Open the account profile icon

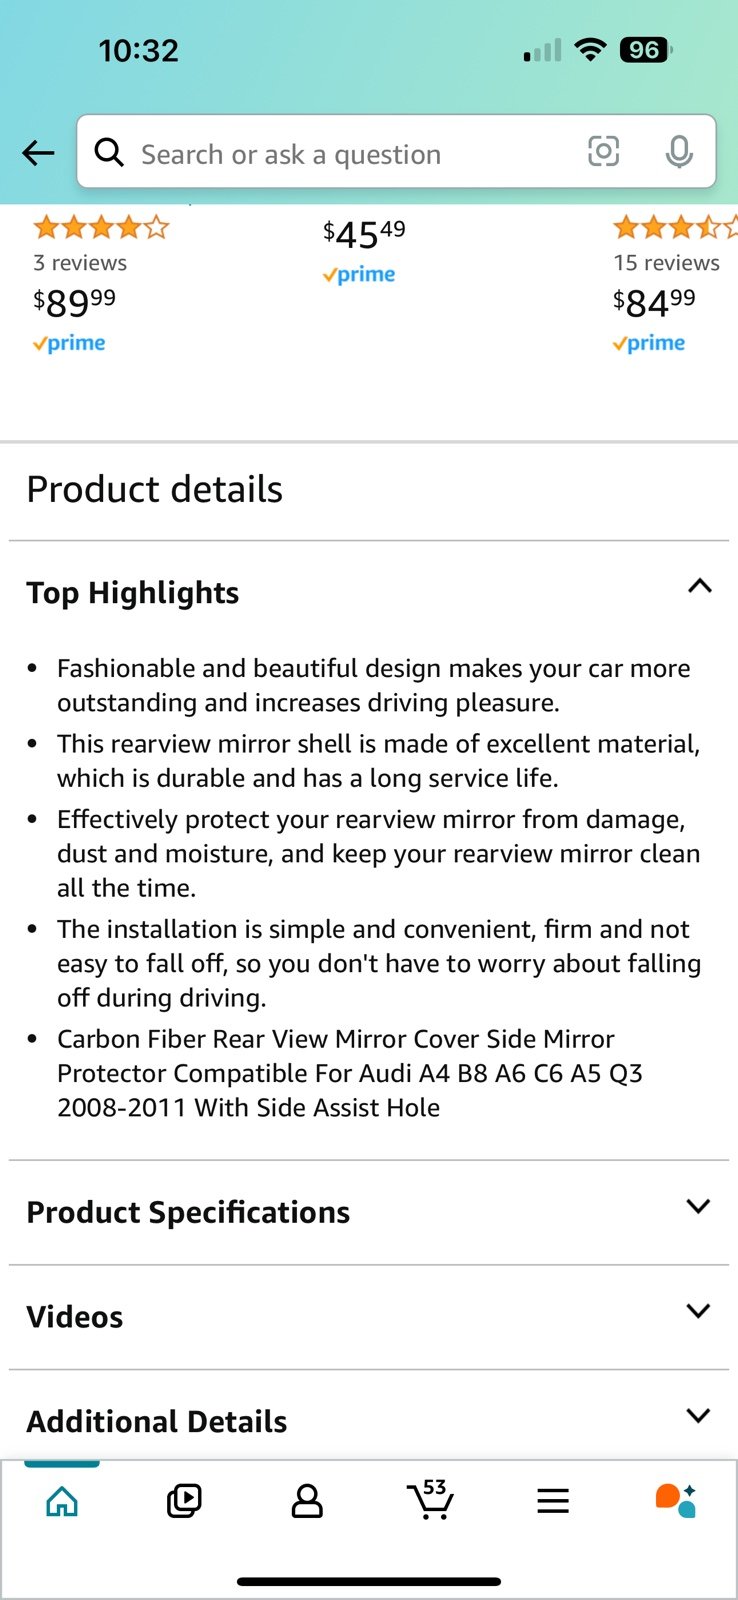coord(307,1501)
